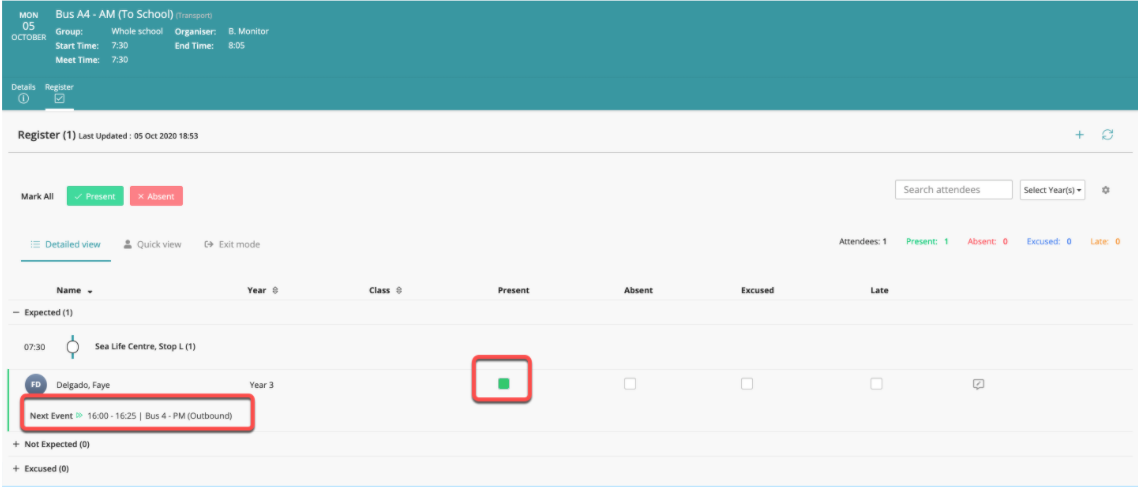Screen dimensions: 1138x487
Task: Select the Detailed view tab
Action: coord(66,245)
